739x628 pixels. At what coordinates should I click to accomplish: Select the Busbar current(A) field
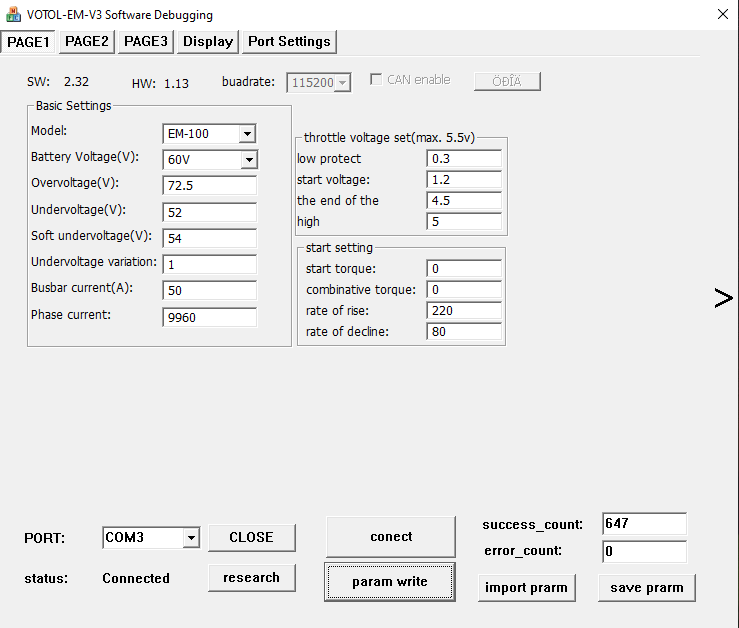click(x=209, y=290)
